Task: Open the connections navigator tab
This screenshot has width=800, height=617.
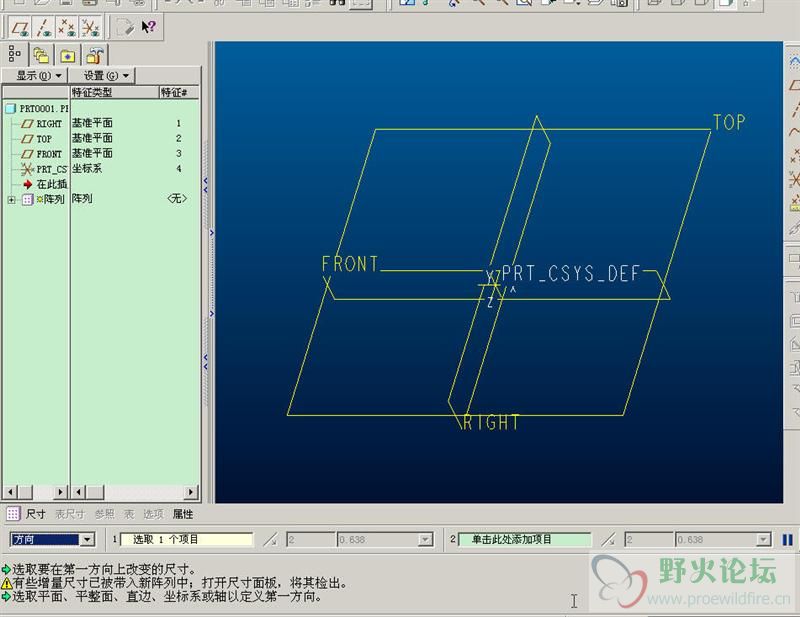Action: 95,55
